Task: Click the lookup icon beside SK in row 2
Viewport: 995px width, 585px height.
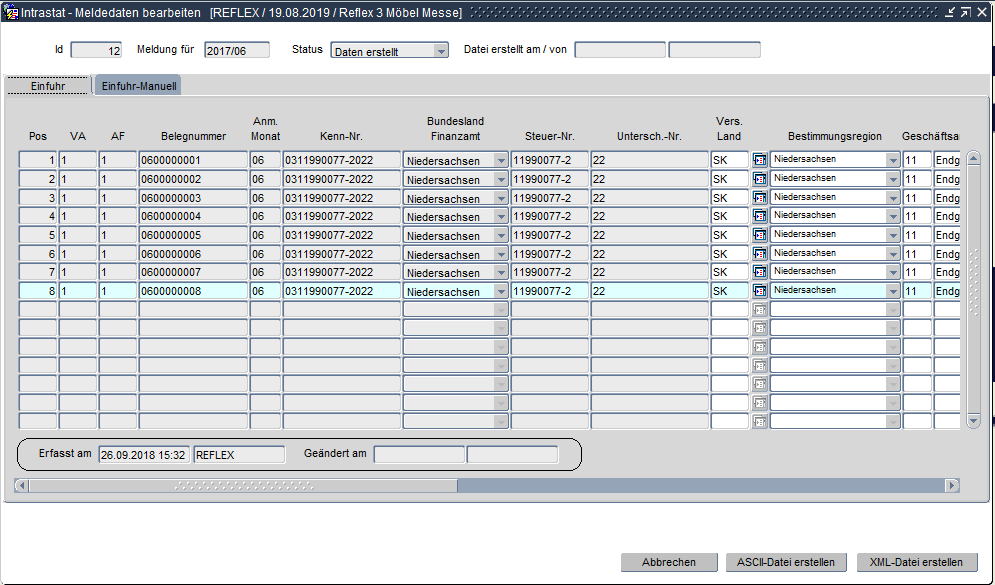Action: (x=760, y=179)
